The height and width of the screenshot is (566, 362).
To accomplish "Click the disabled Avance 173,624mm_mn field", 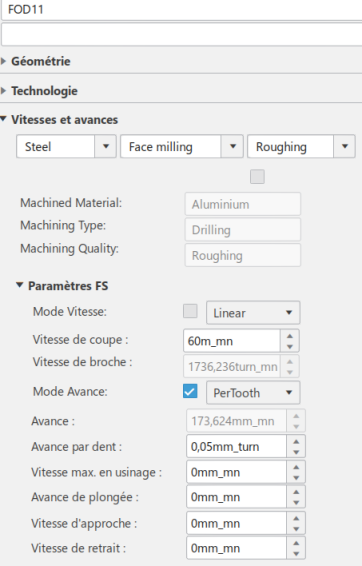I will click(236, 421).
